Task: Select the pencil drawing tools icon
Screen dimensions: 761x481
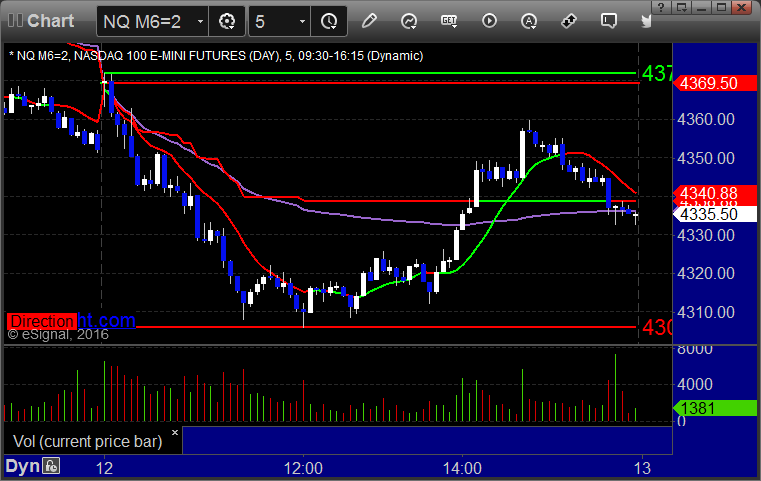Action: tap(369, 21)
